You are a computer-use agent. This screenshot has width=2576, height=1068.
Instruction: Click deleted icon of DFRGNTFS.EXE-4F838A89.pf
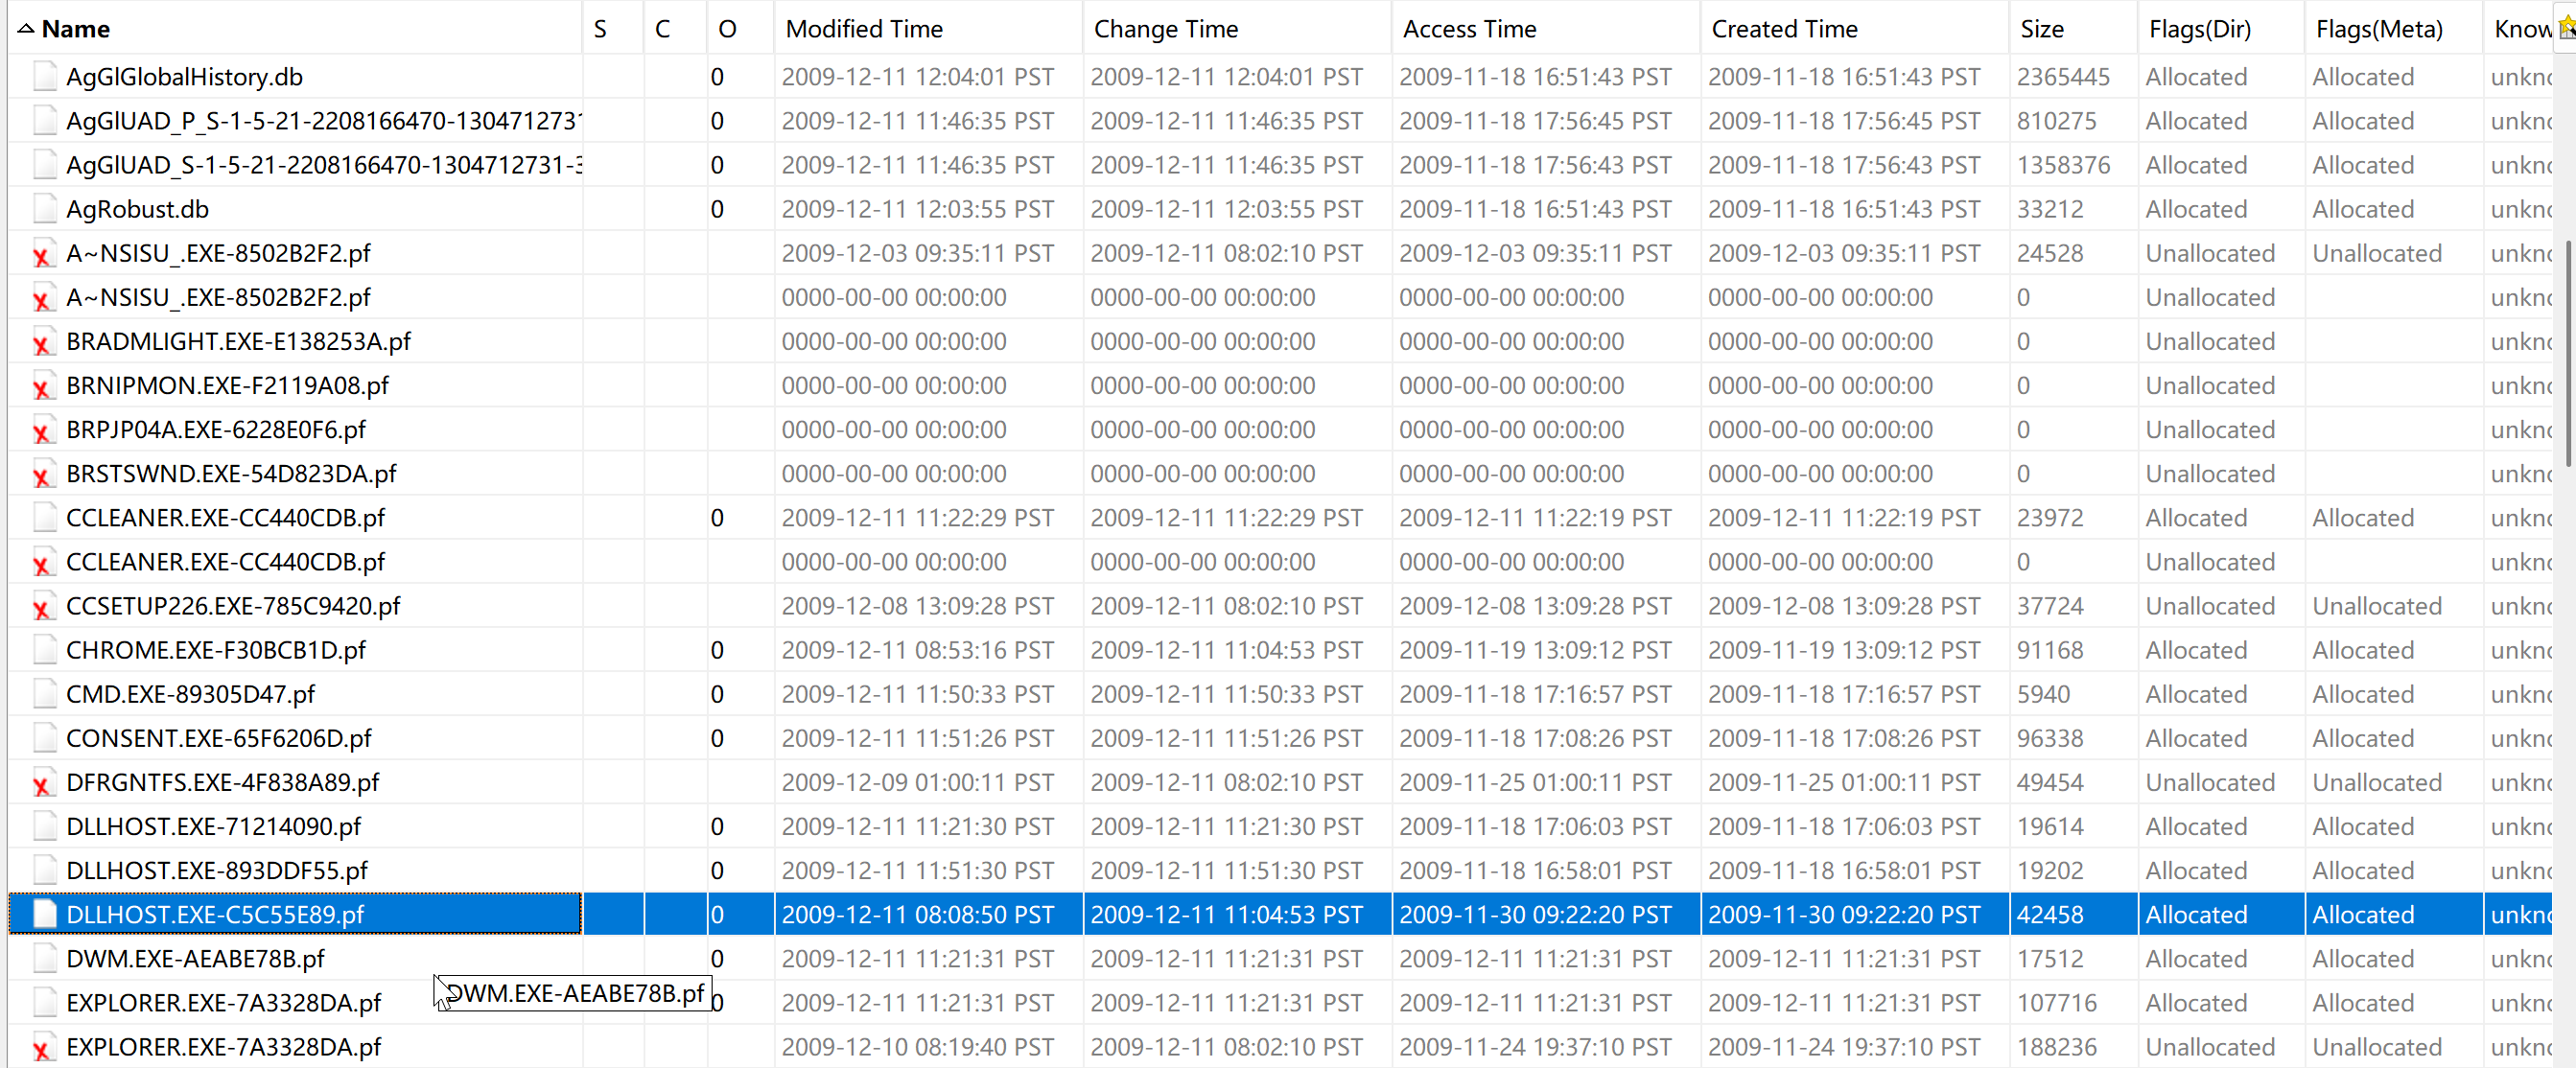pos(42,784)
